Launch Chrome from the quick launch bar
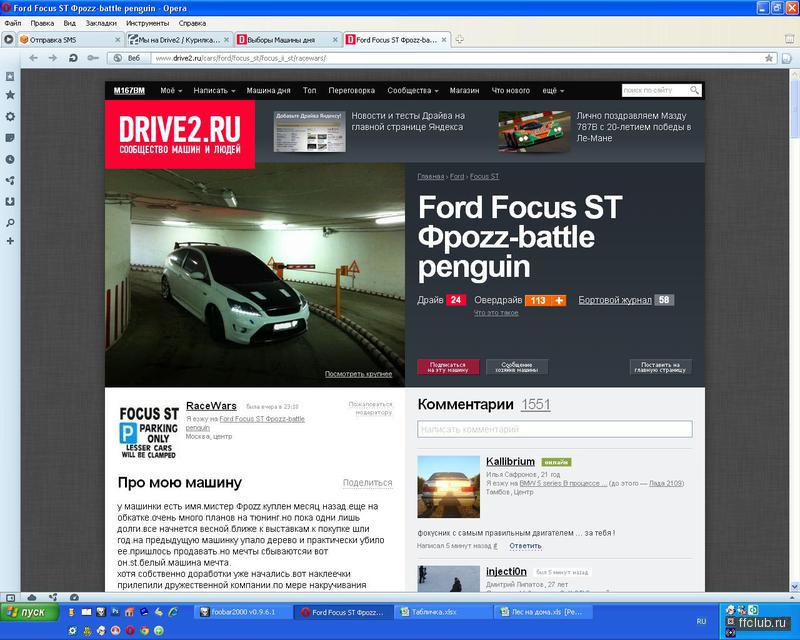Image resolution: width=800 pixels, height=640 pixels. (144, 631)
